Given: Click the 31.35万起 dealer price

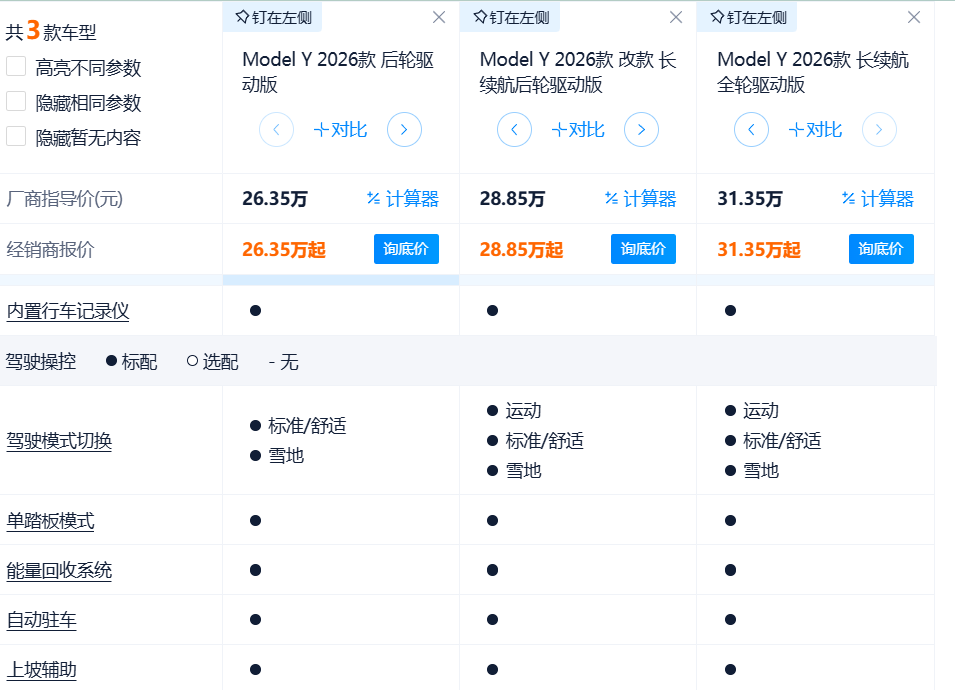Looking at the screenshot, I should click(x=759, y=250).
